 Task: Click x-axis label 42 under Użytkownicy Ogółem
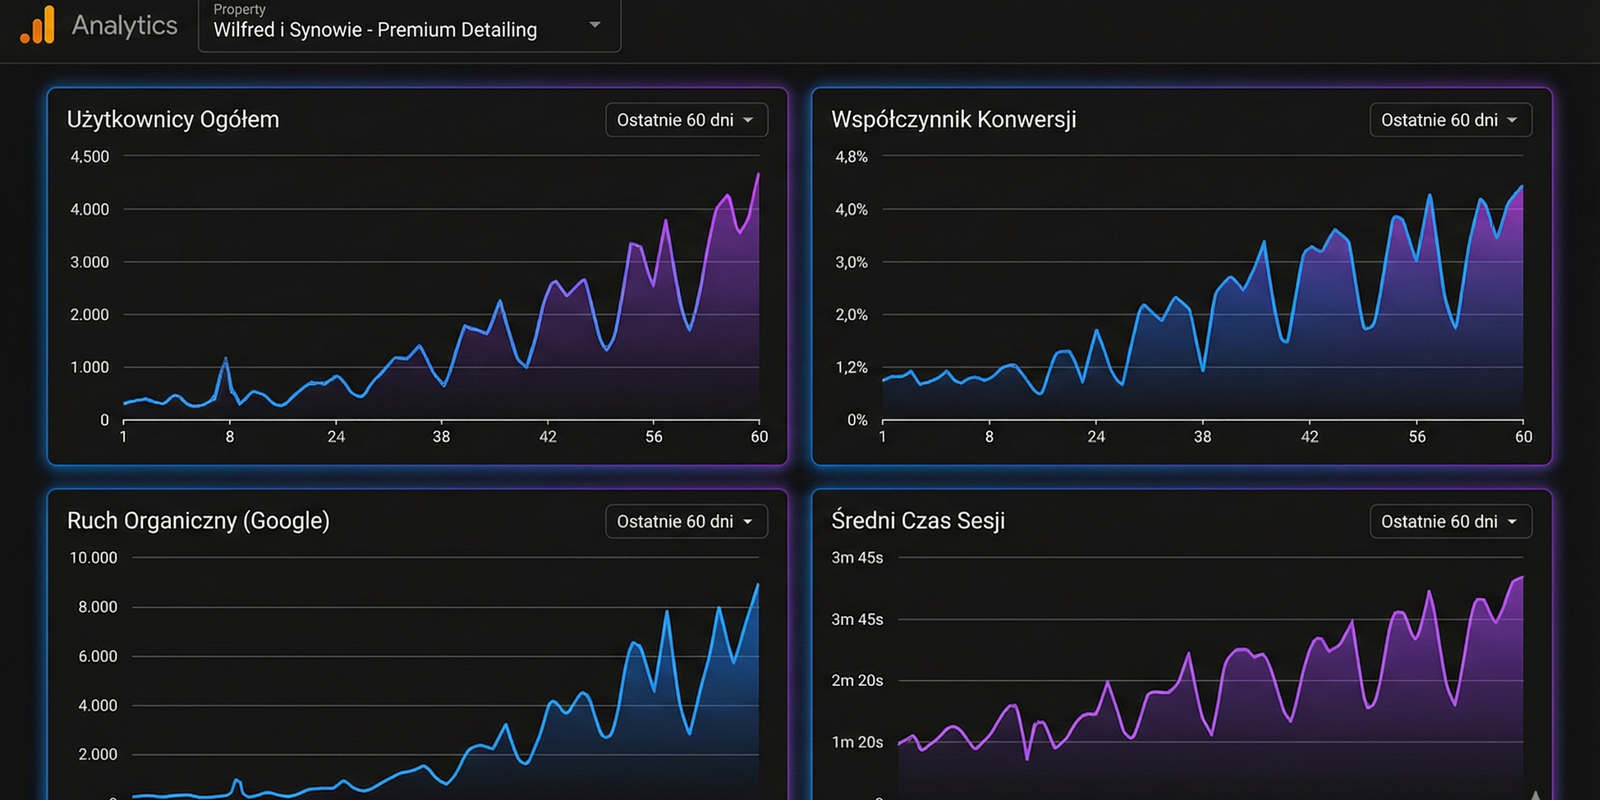click(x=548, y=437)
